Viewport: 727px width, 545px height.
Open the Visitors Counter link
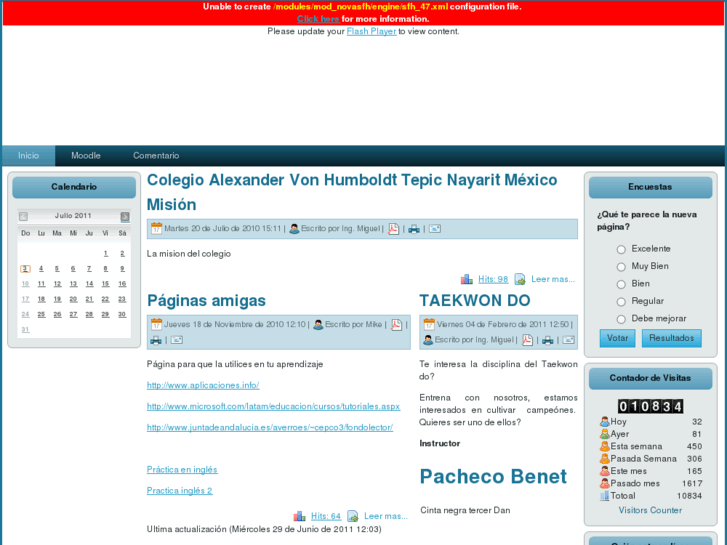click(x=650, y=510)
